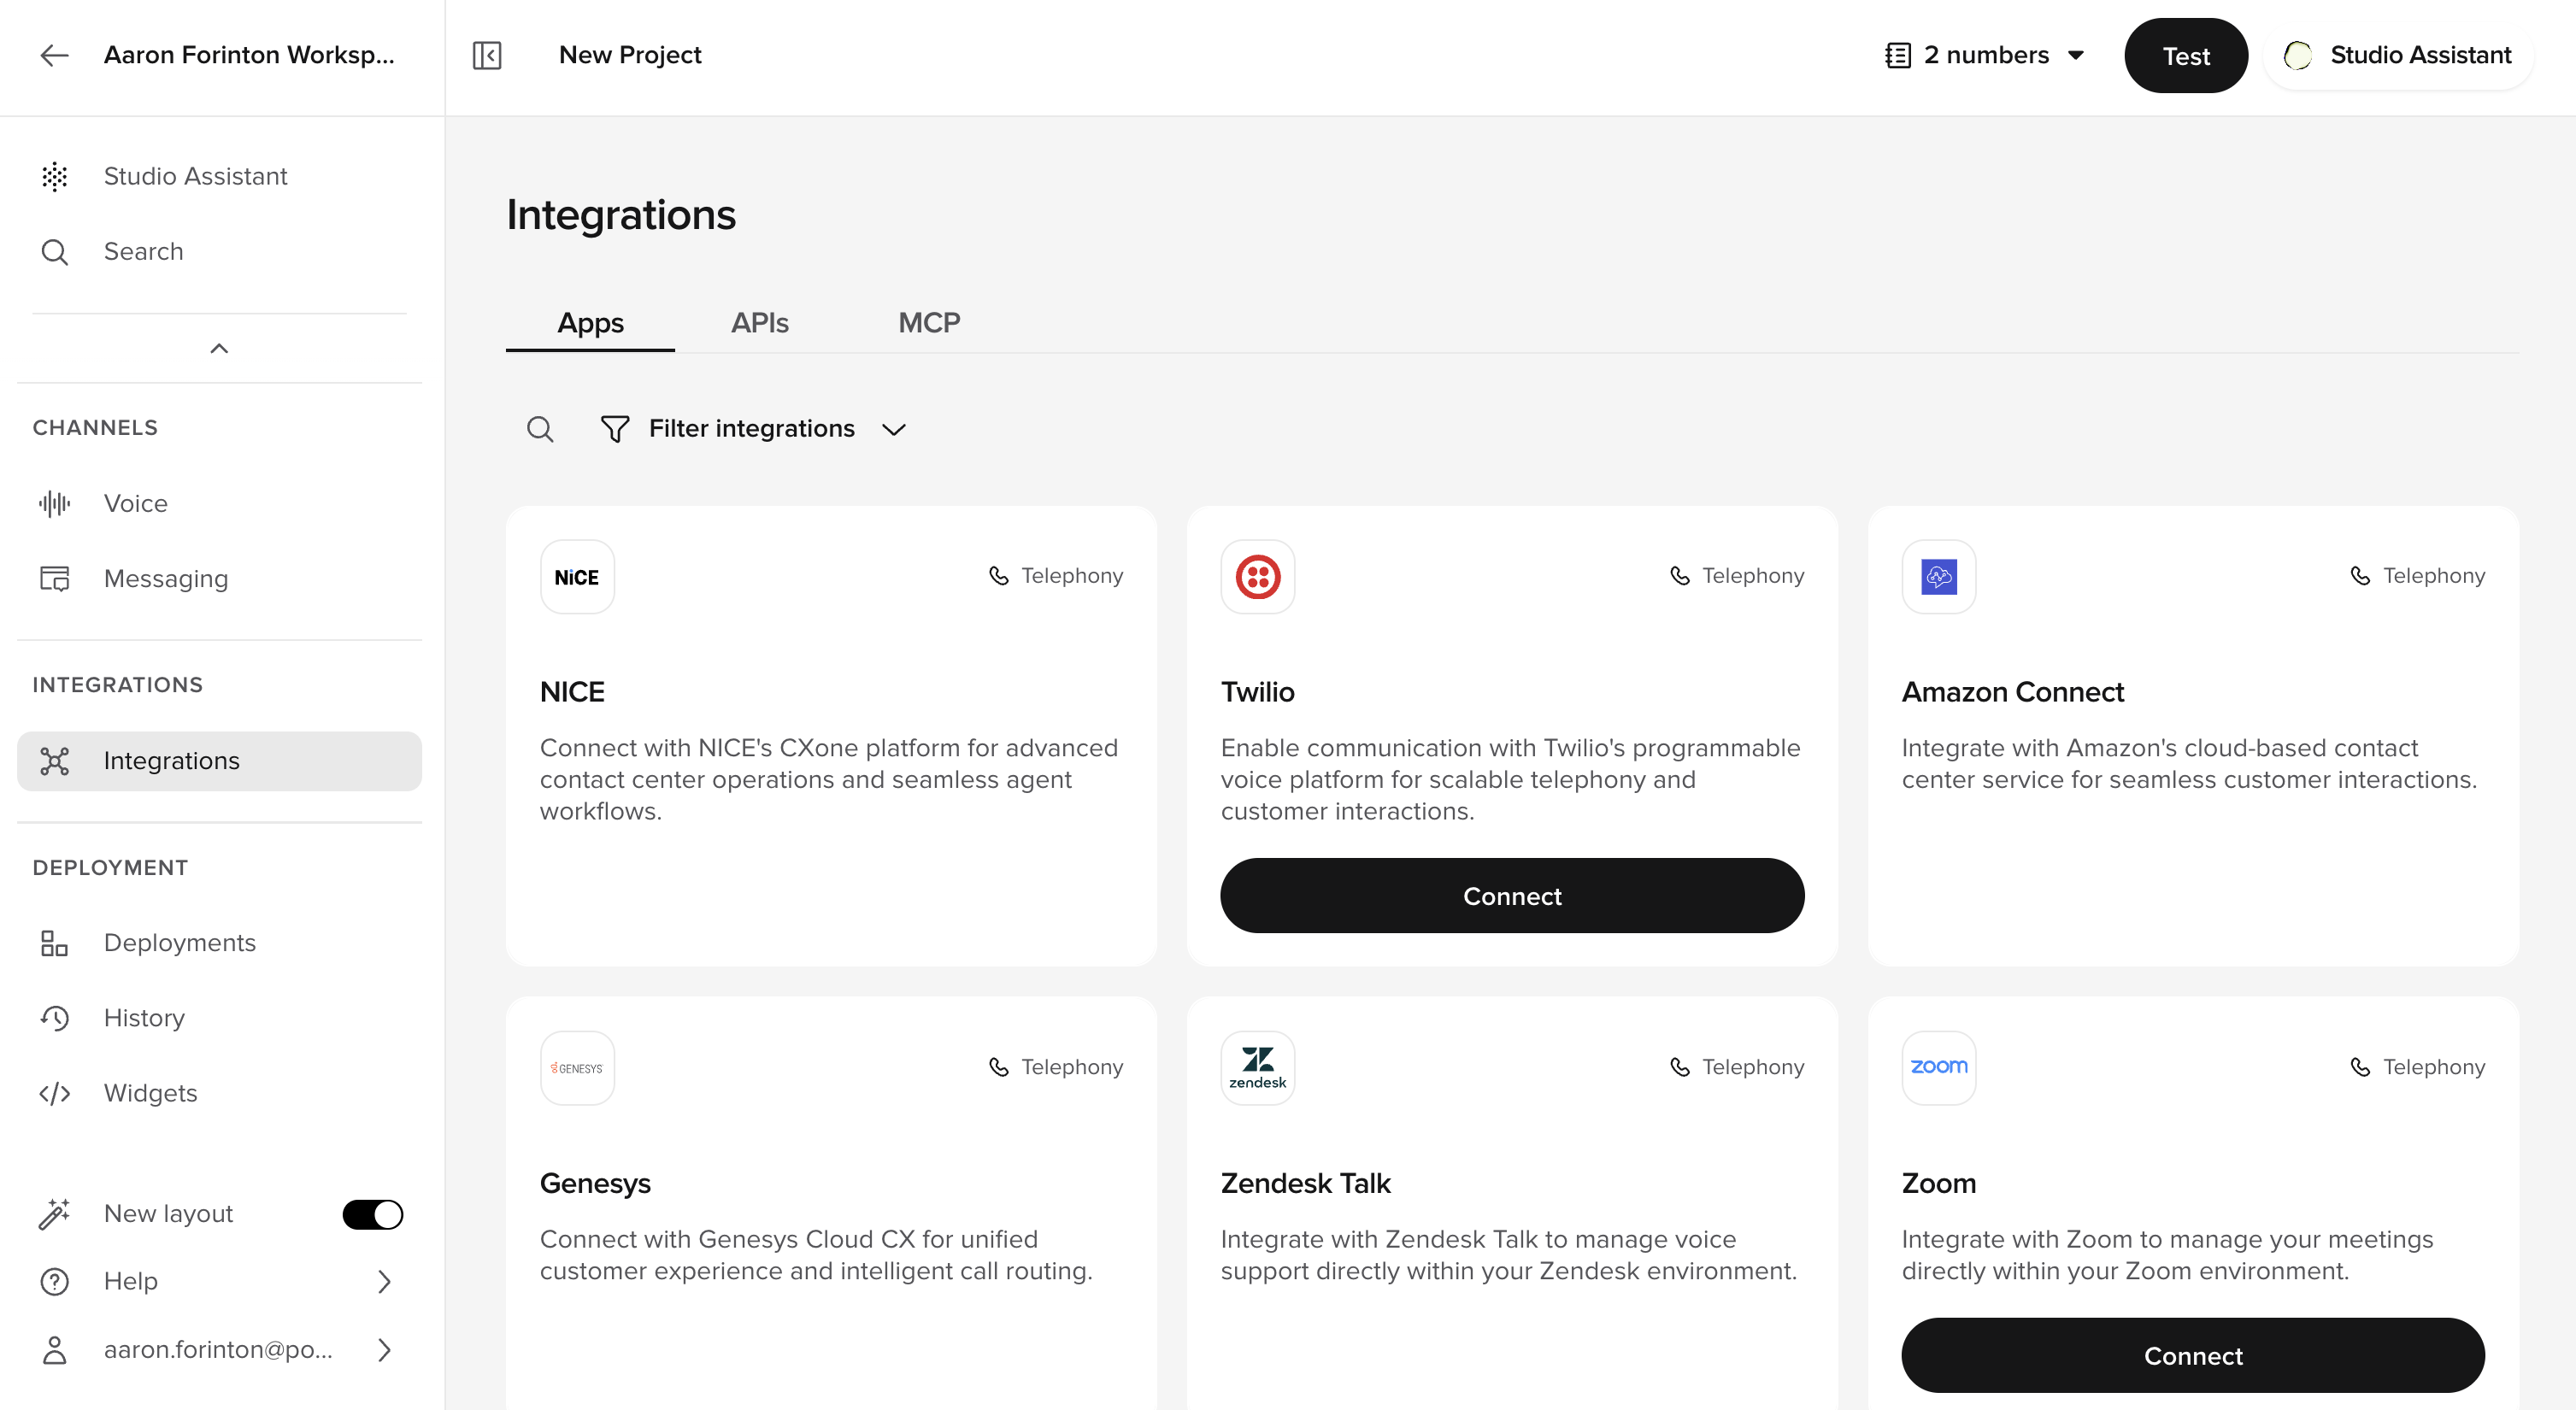This screenshot has height=1410, width=2576.
Task: Open History in sidebar
Action: click(220, 1018)
